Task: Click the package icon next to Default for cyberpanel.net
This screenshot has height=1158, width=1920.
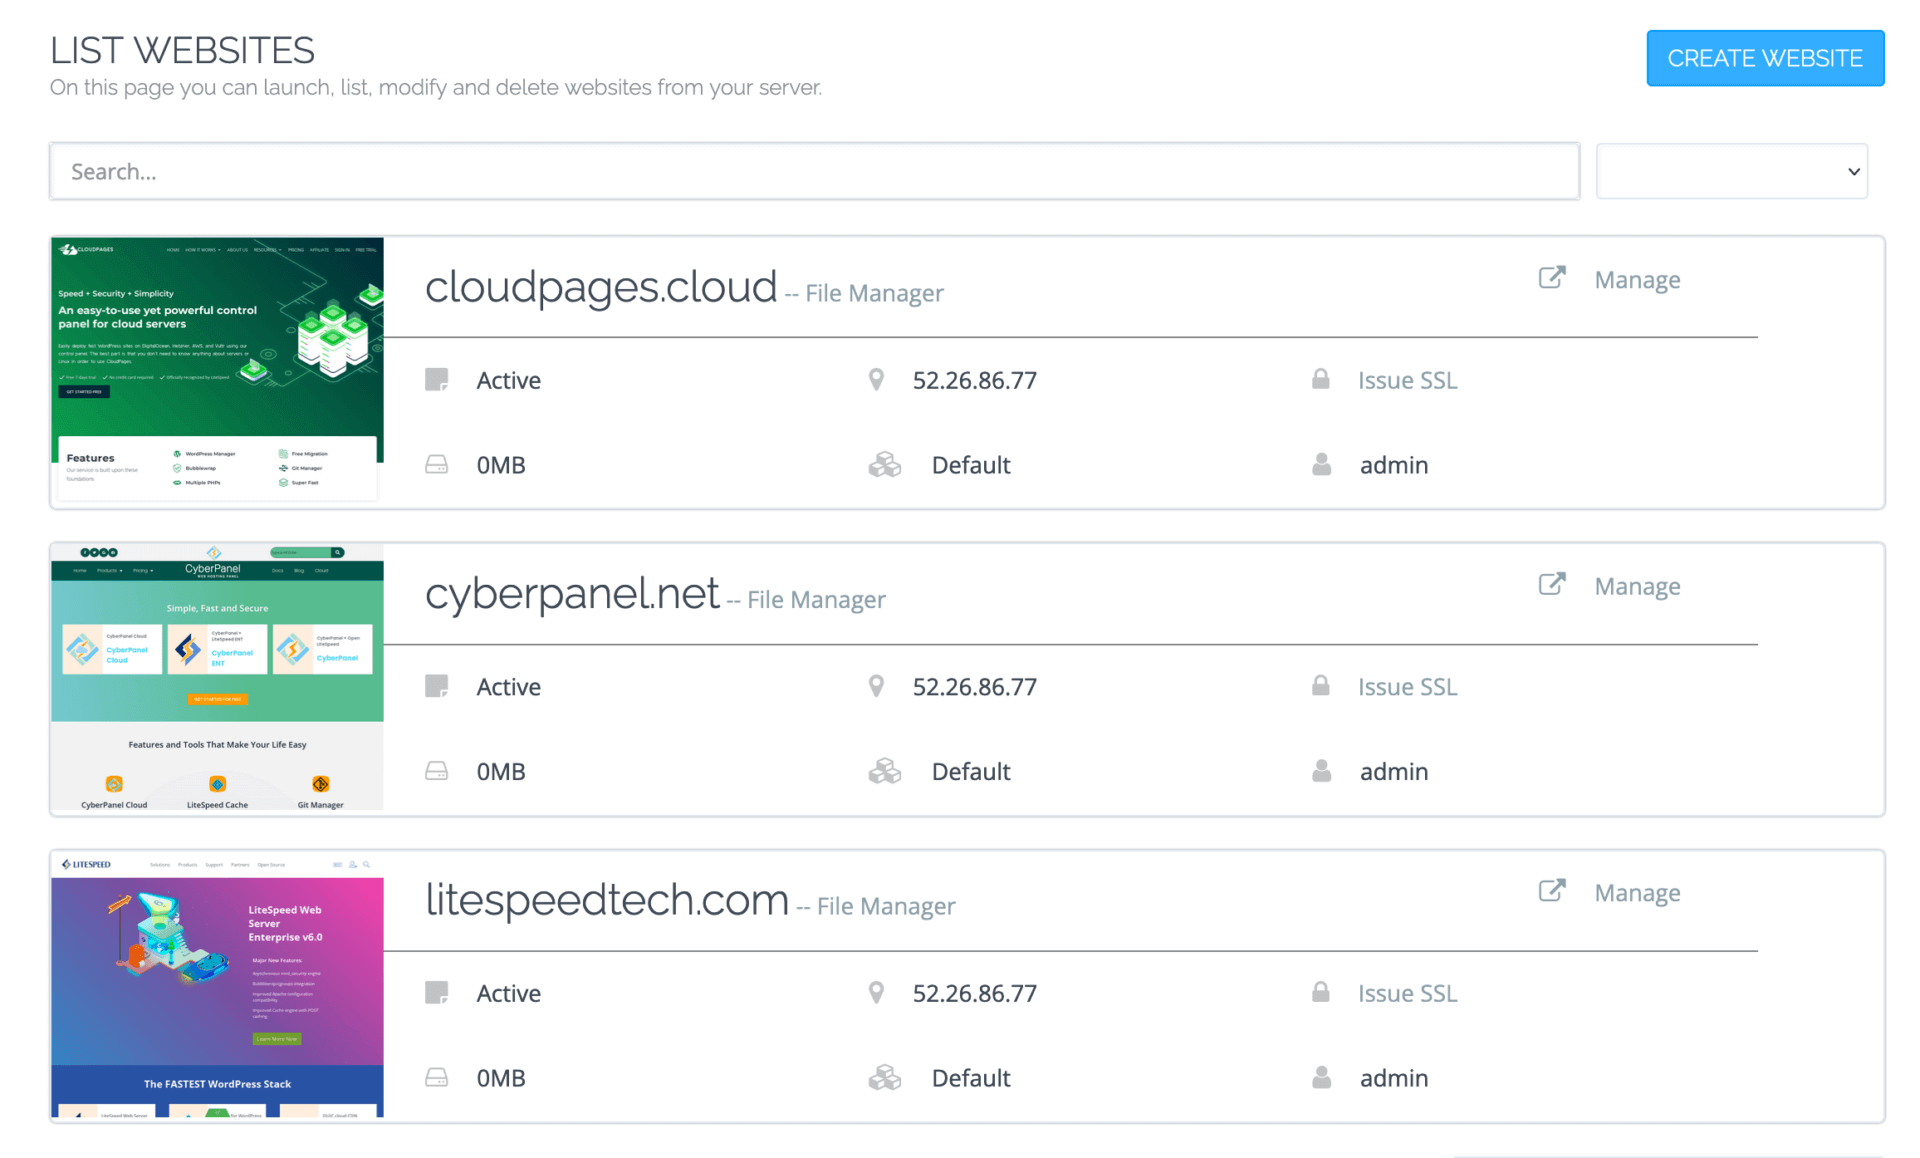Action: coord(885,770)
